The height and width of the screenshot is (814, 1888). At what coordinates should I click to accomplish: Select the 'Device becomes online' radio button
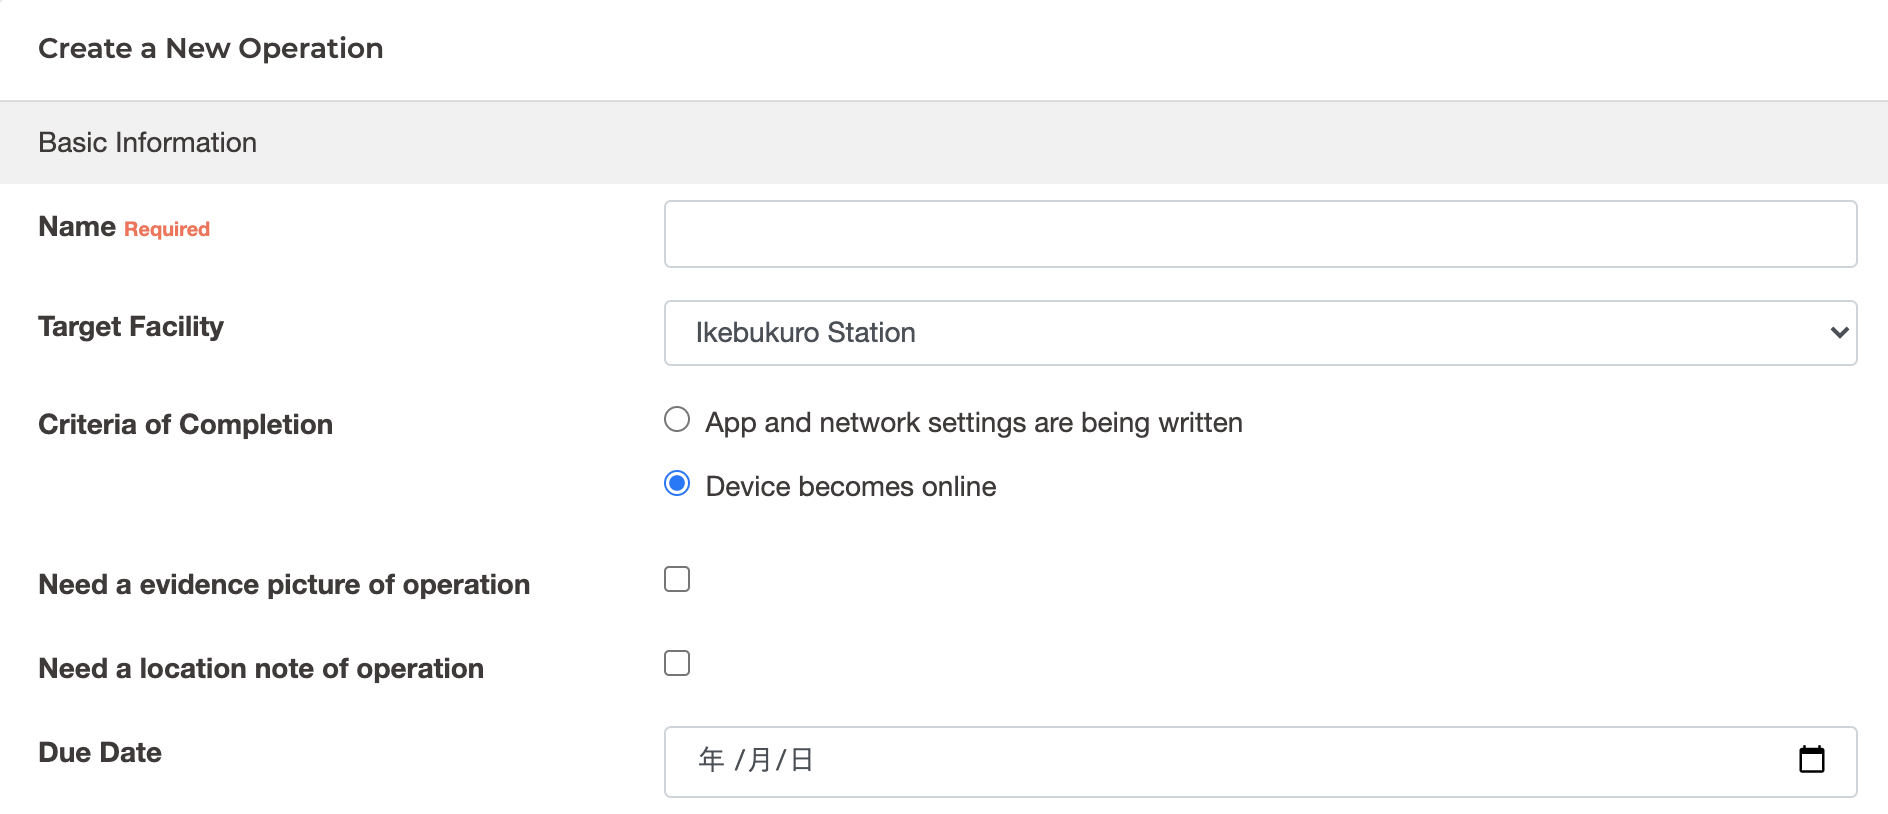point(677,484)
